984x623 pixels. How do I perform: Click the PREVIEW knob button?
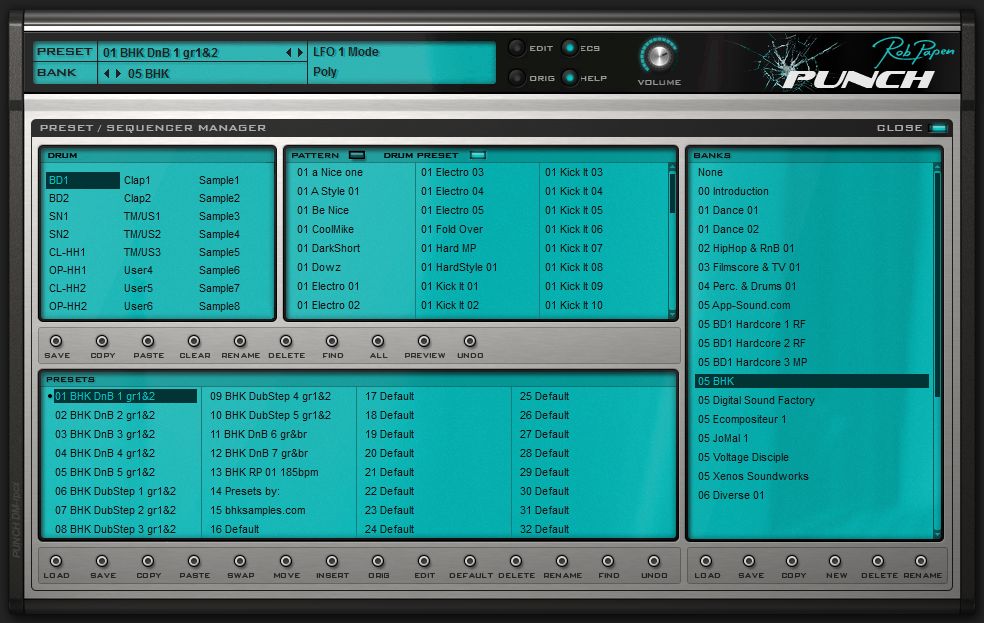[424, 341]
